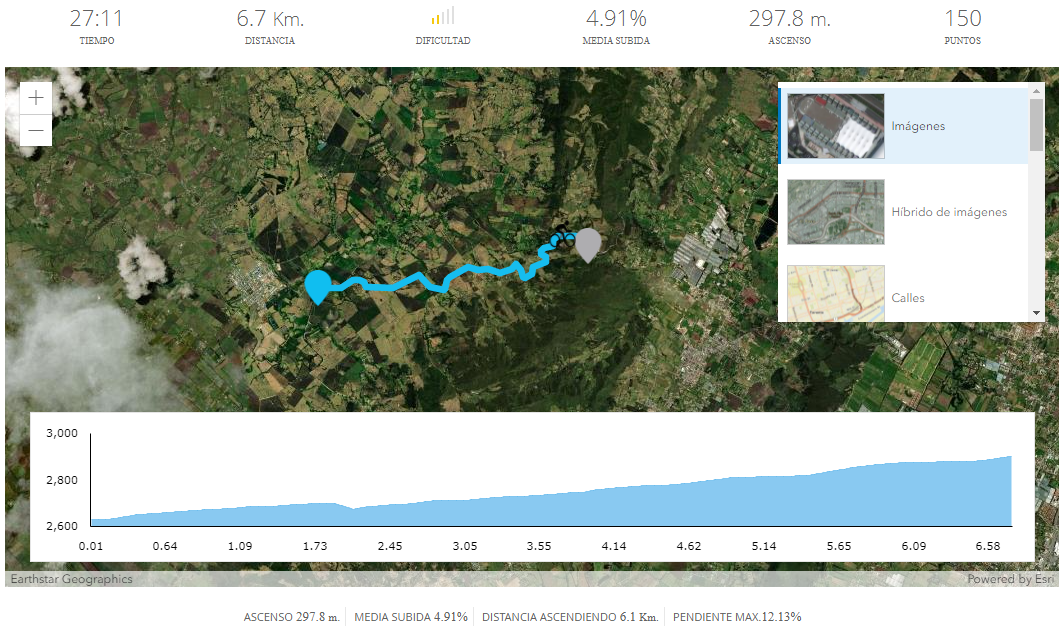1063x629 pixels.
Task: Click the difficulty signal bars icon
Action: (x=443, y=16)
